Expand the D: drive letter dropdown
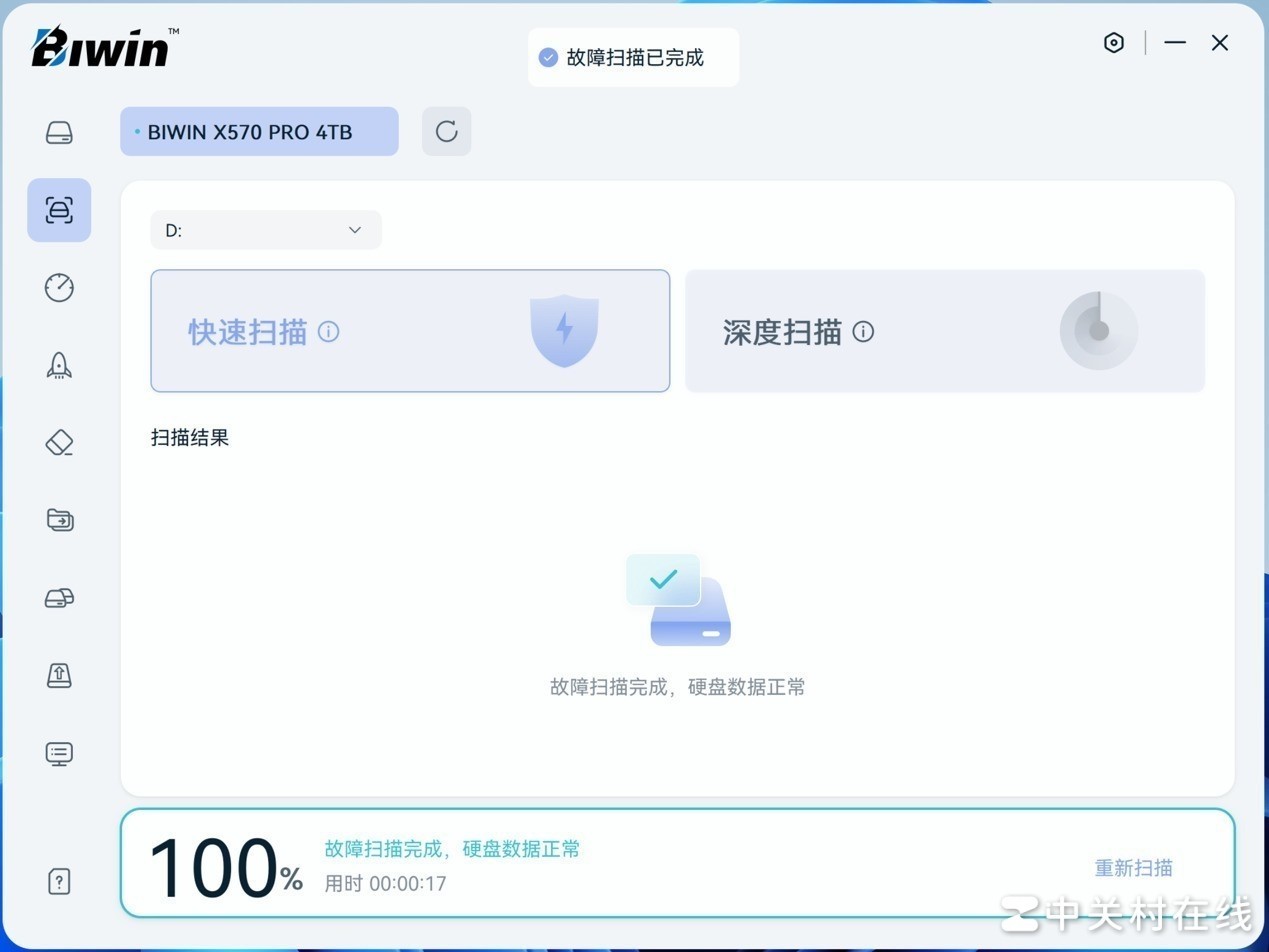Screen dimensions: 1269x952 266,230
